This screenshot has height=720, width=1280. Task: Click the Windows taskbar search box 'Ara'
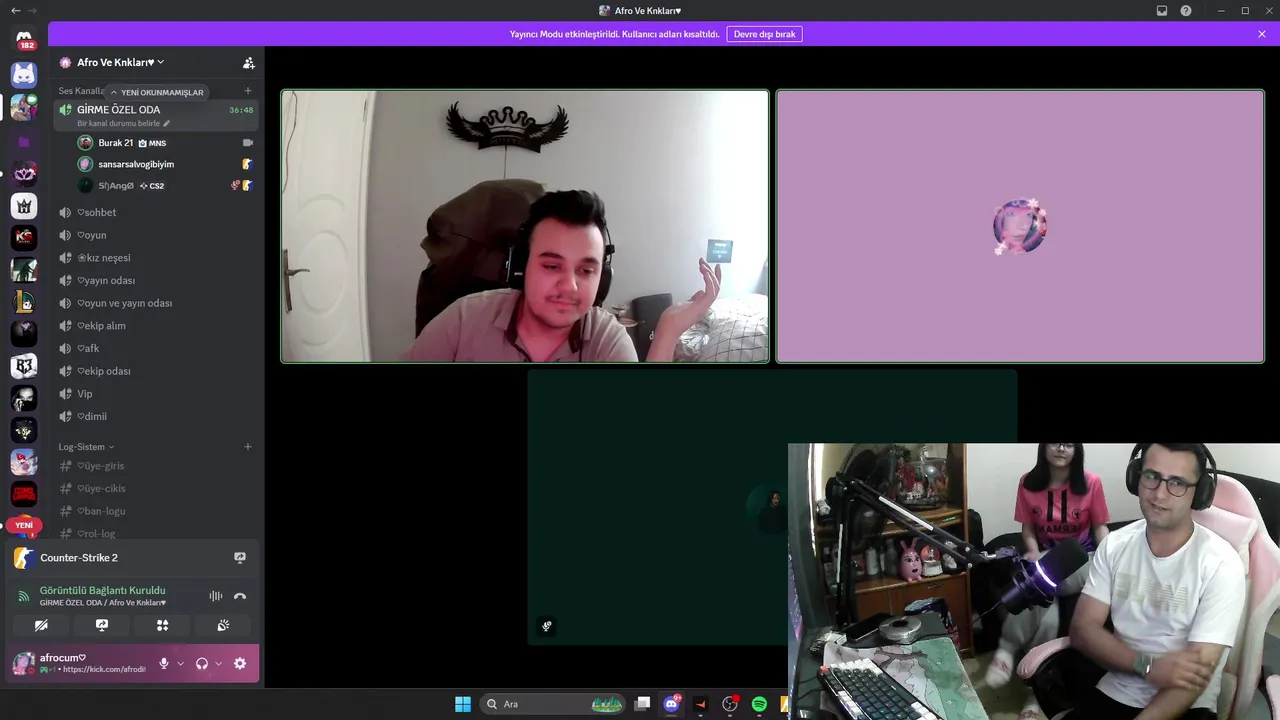pyautogui.click(x=553, y=704)
